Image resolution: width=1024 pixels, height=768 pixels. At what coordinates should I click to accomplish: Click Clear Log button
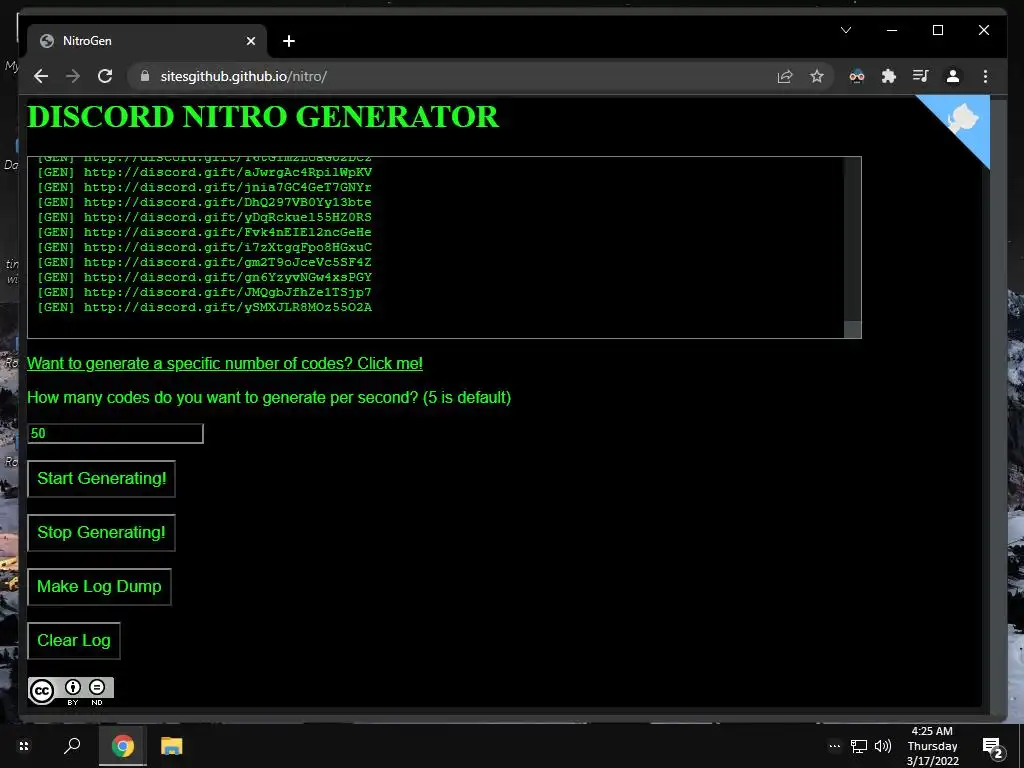coord(74,641)
